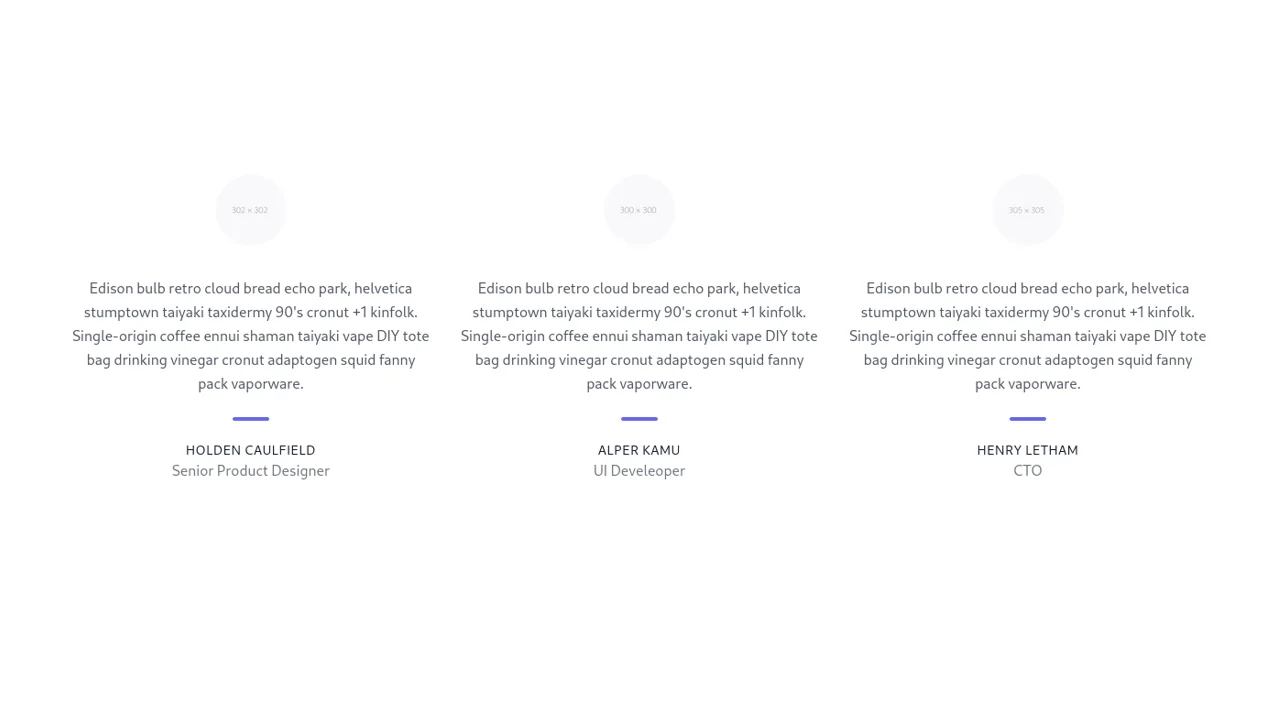This screenshot has height=720, width=1280.
Task: Open Henry Letham's 305 × 305 avatar image
Action: coord(1027,210)
